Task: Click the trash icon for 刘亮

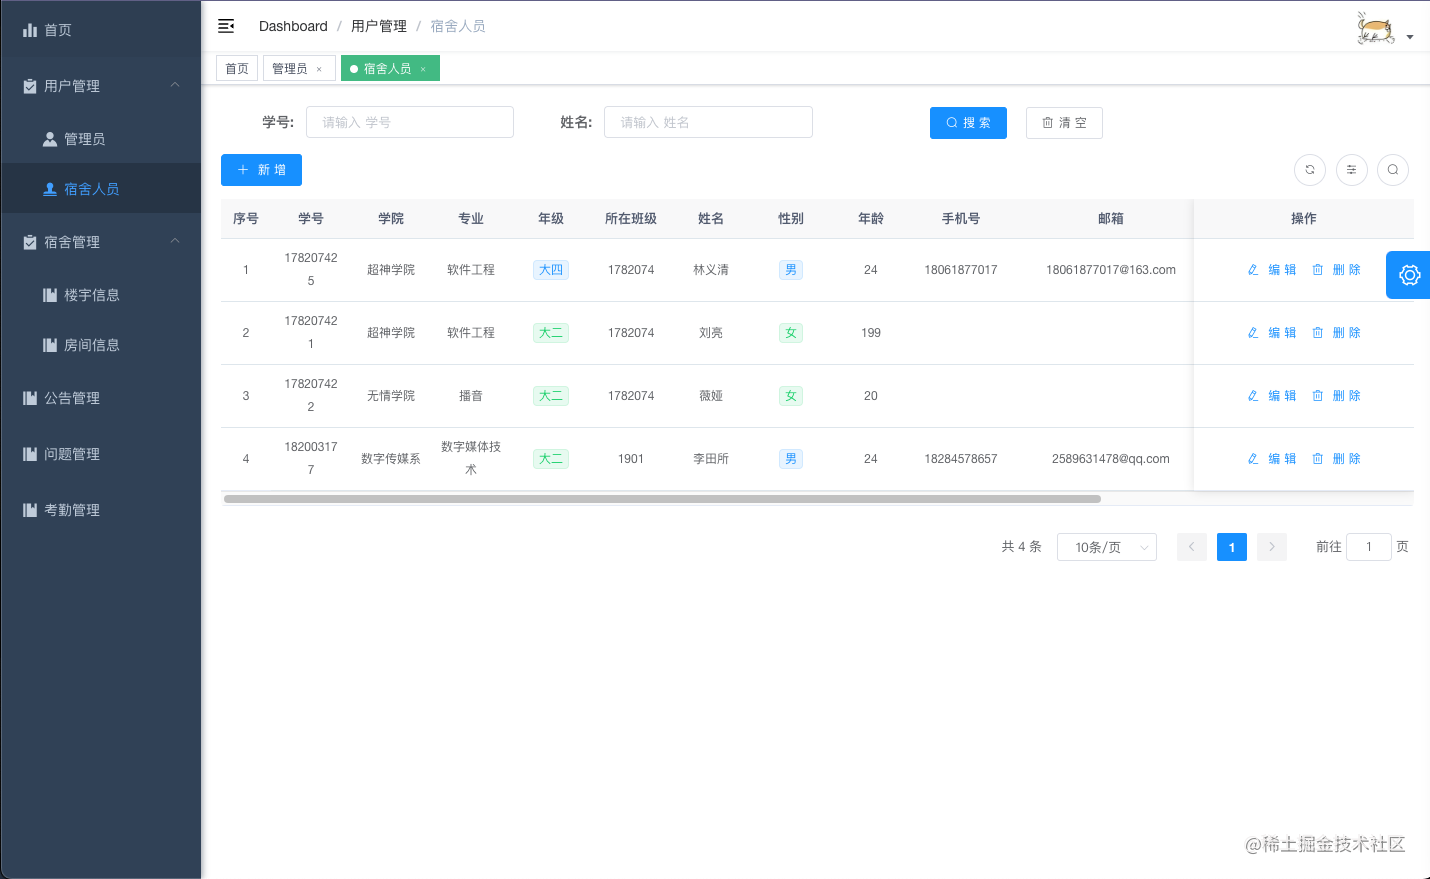Action: click(1318, 333)
